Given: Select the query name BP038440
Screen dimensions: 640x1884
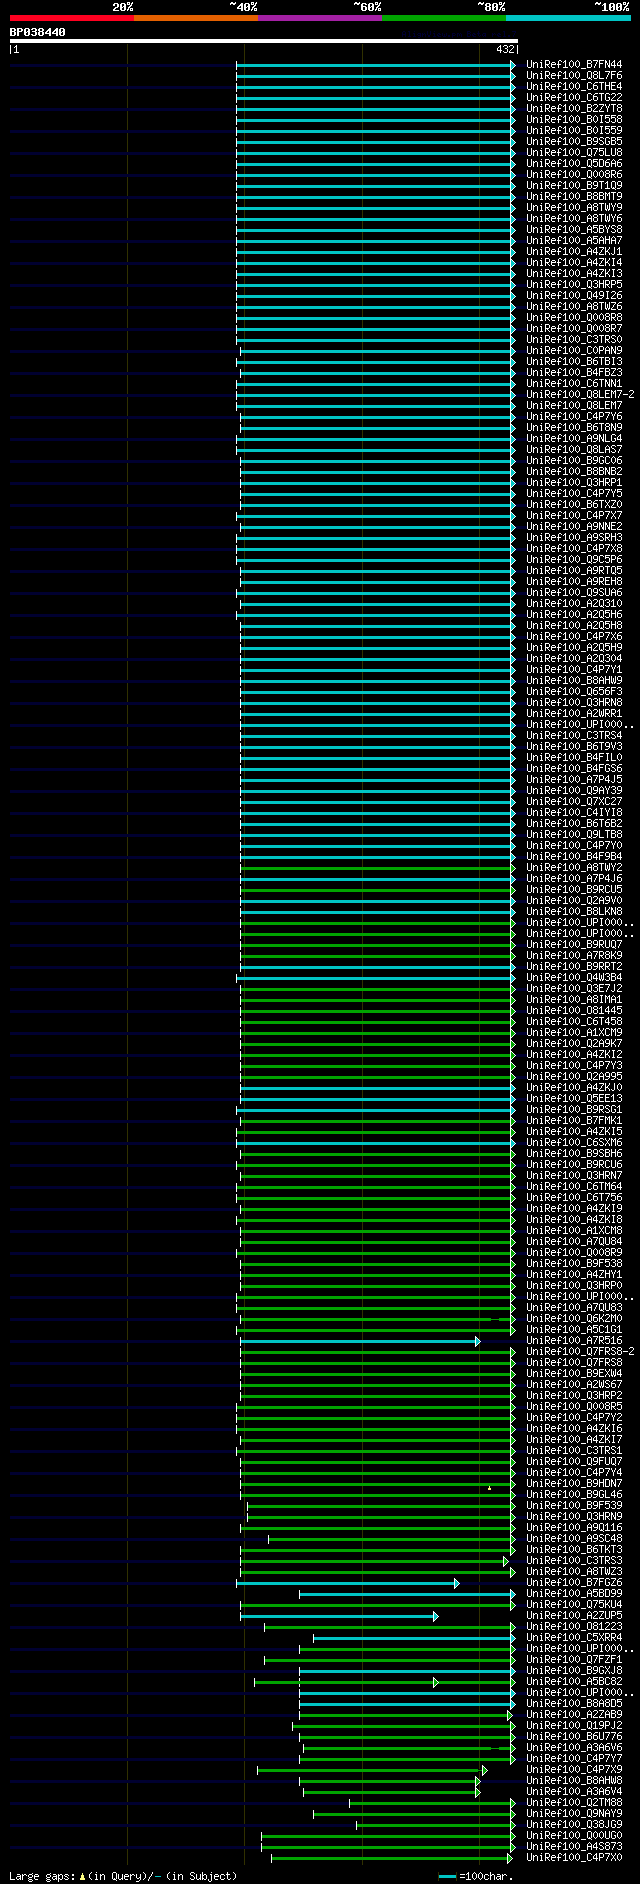Looking at the screenshot, I should 38,32.
